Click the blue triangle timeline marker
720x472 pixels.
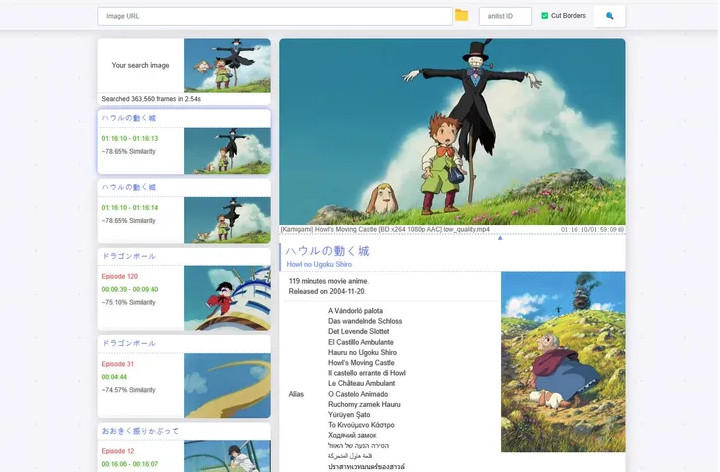point(500,238)
